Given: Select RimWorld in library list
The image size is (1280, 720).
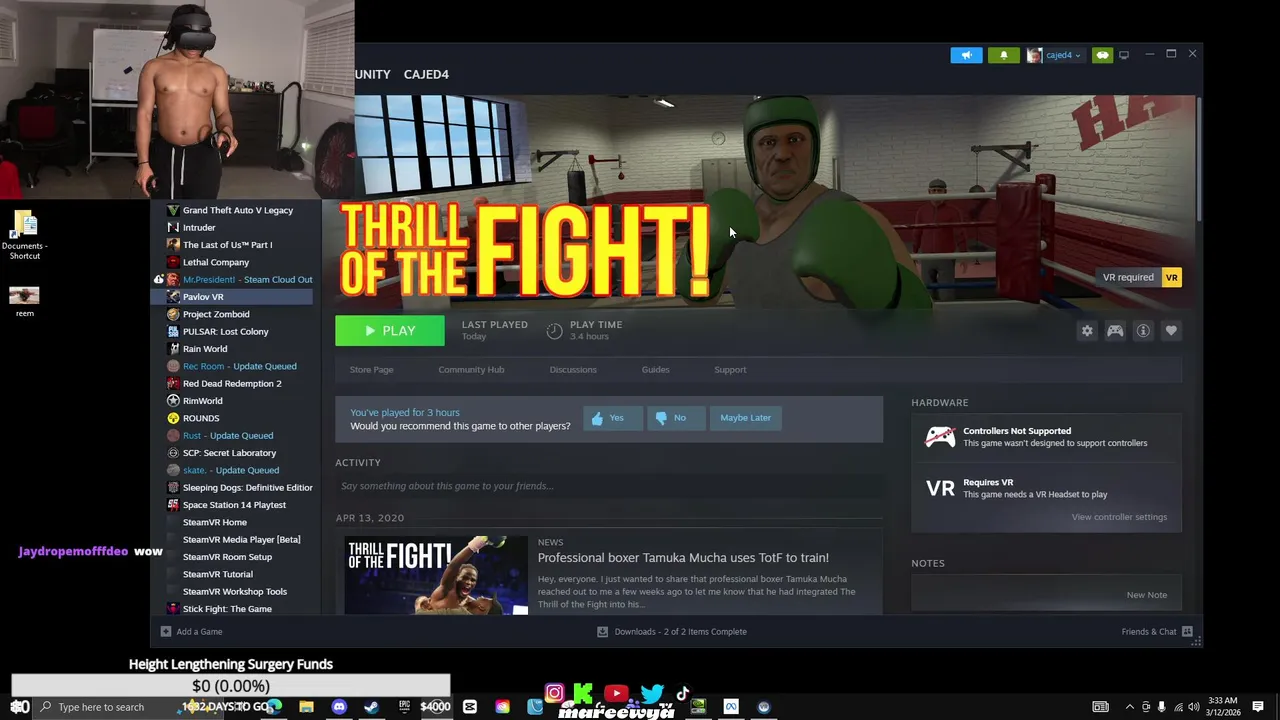Looking at the screenshot, I should tap(203, 401).
